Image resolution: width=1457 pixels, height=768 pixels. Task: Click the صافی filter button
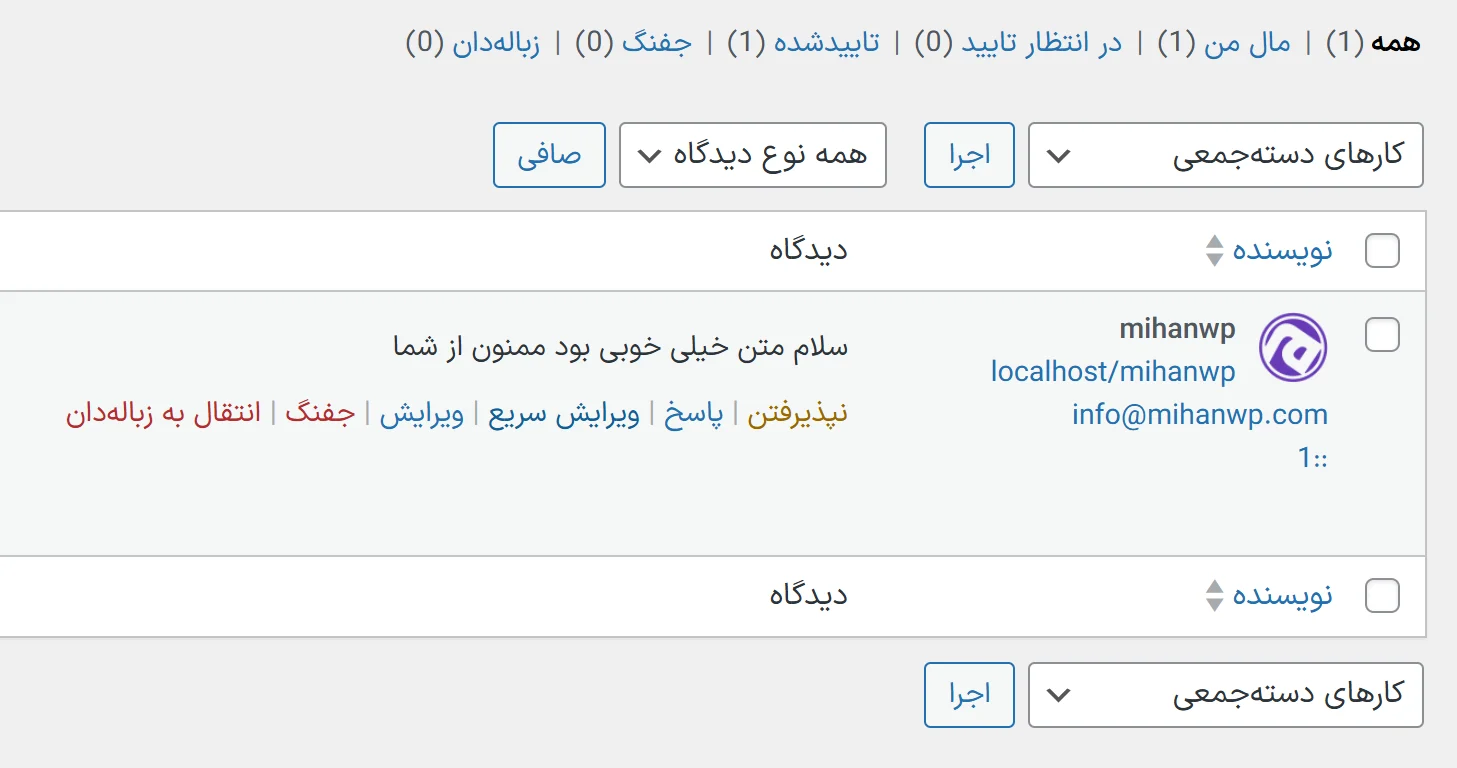point(549,155)
